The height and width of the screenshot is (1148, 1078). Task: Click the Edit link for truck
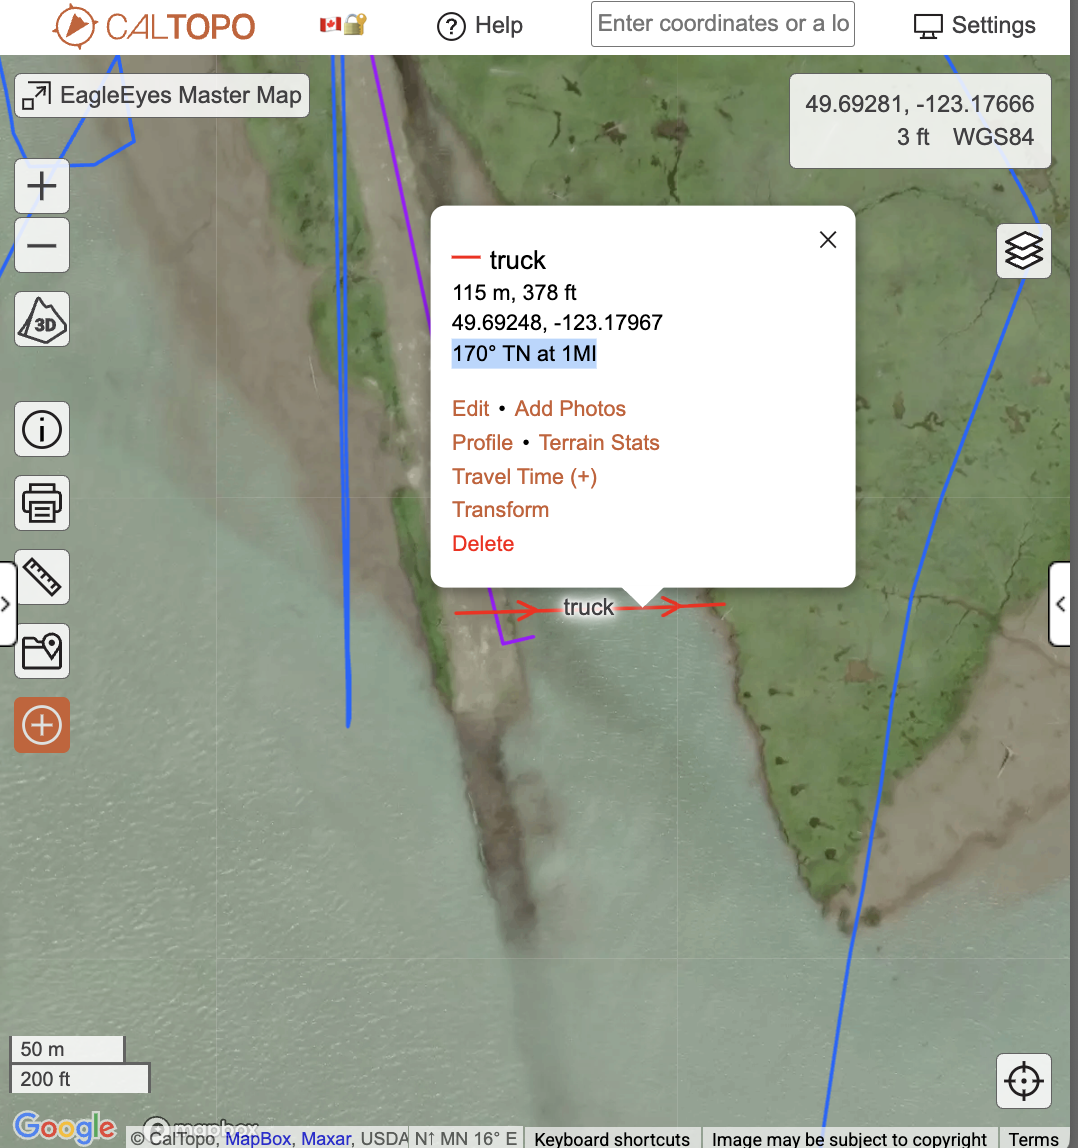(471, 409)
